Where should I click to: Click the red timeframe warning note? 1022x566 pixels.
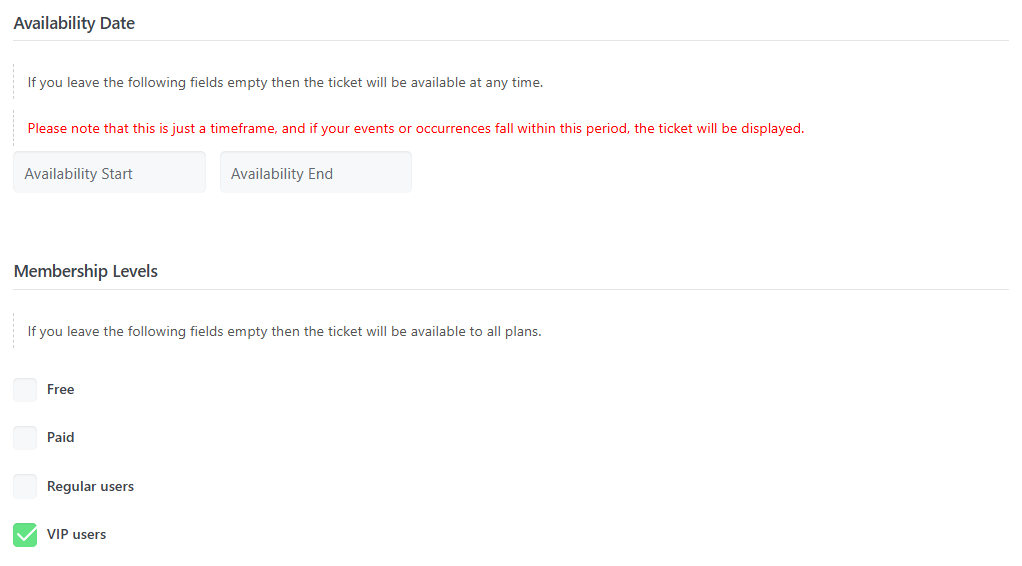point(415,129)
